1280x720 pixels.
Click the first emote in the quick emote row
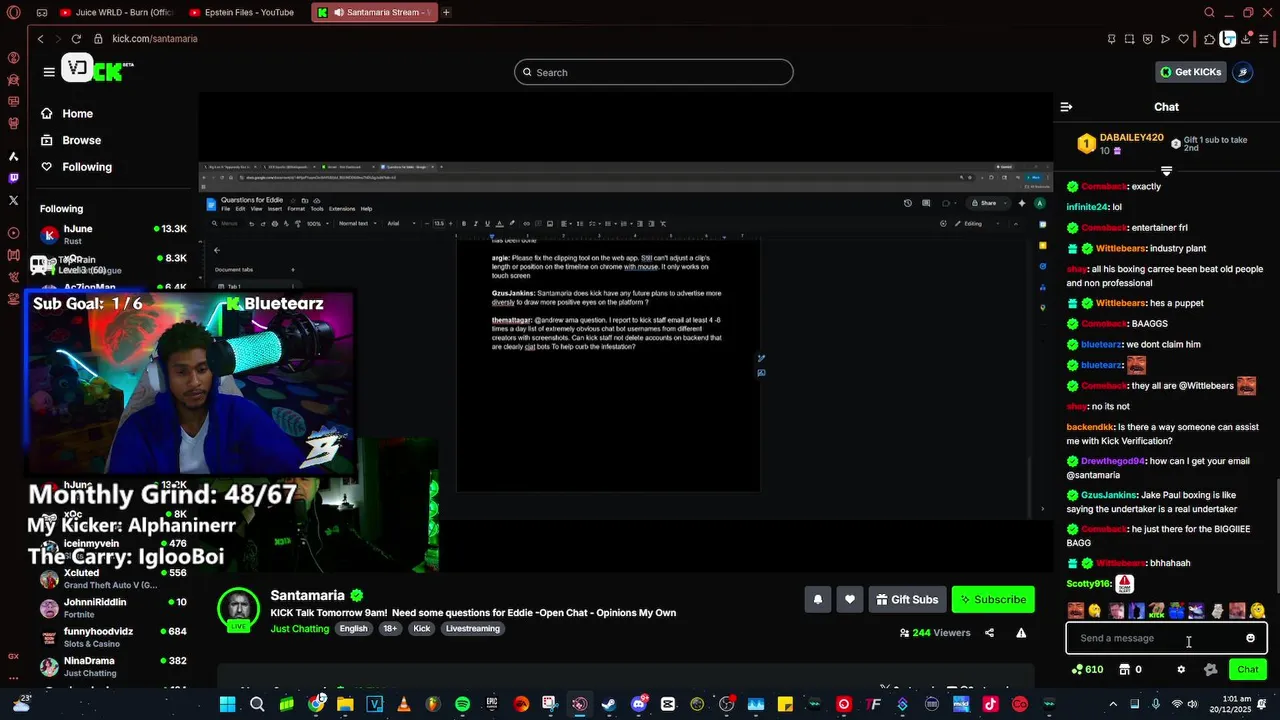point(1076,610)
